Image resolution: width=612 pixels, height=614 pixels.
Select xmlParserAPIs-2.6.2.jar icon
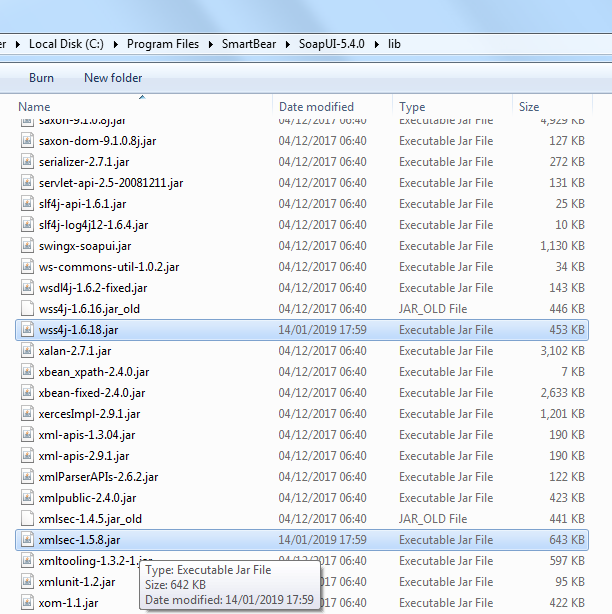pos(27,477)
